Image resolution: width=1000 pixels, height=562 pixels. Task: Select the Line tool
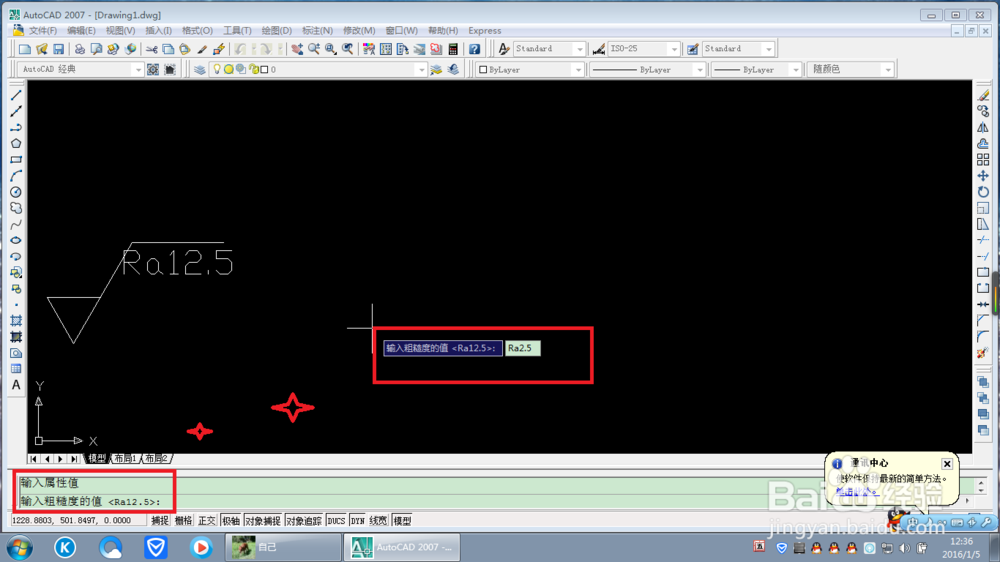[x=16, y=95]
